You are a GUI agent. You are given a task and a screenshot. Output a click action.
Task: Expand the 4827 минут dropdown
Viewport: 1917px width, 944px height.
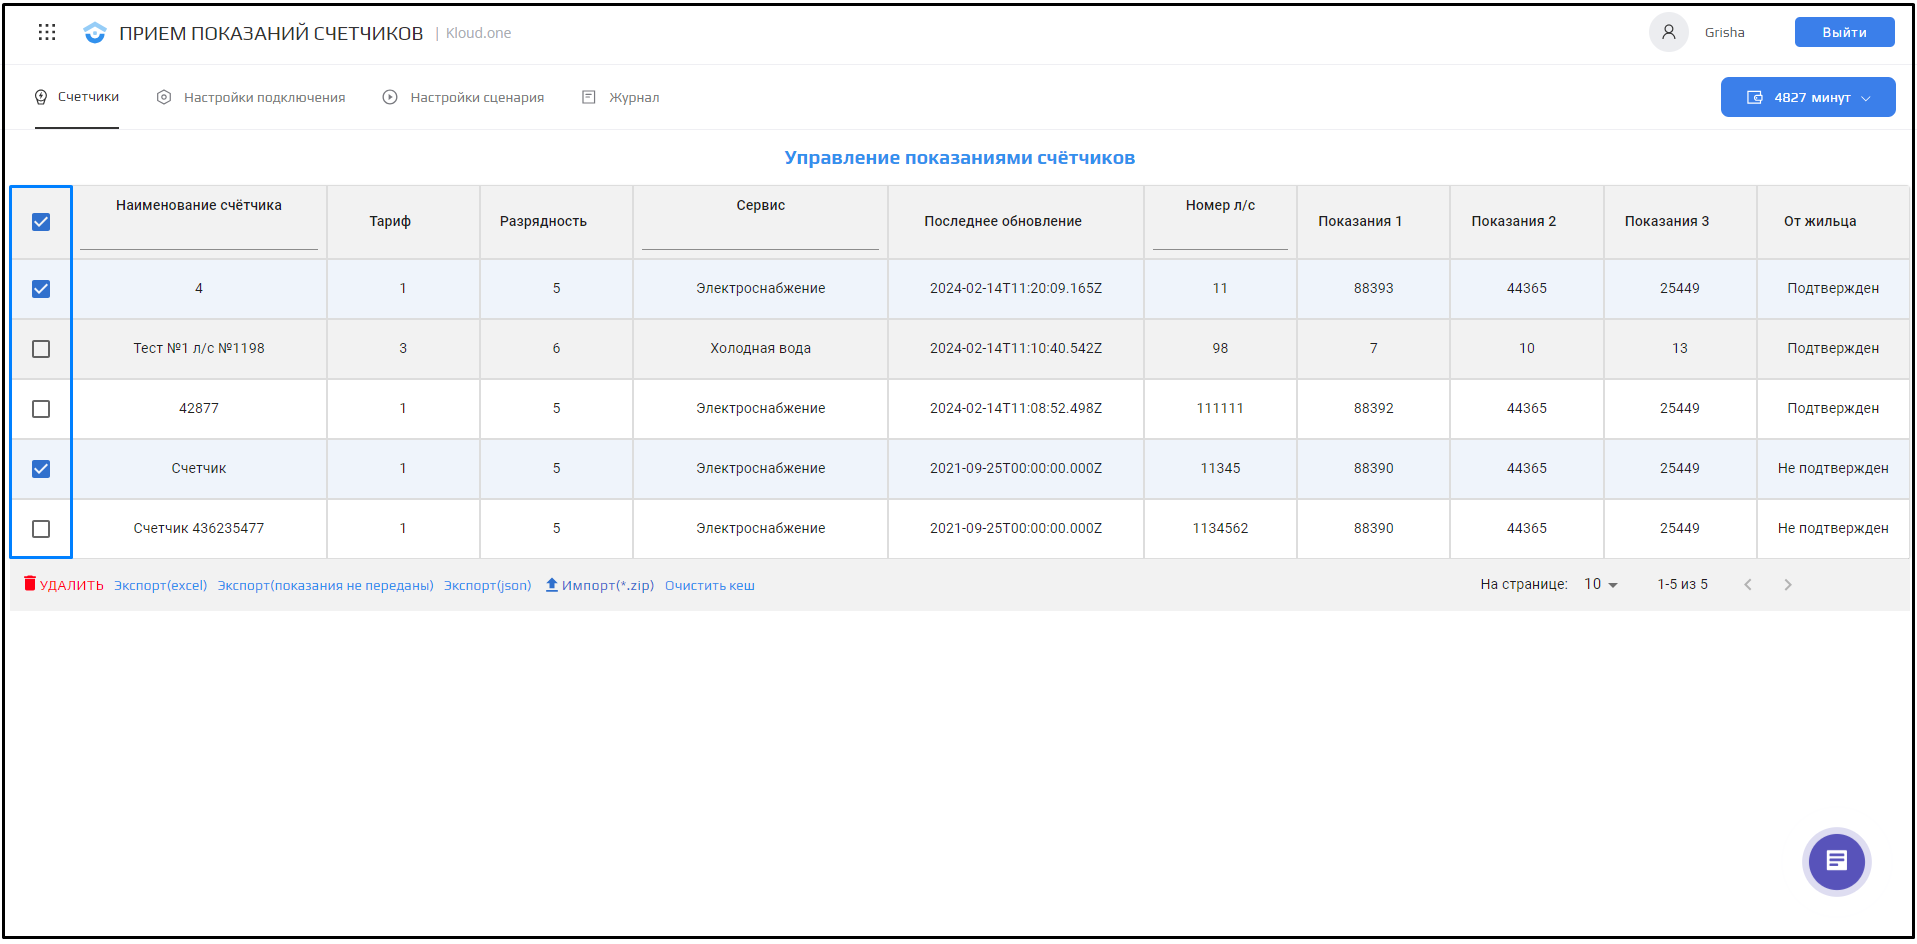[1808, 97]
